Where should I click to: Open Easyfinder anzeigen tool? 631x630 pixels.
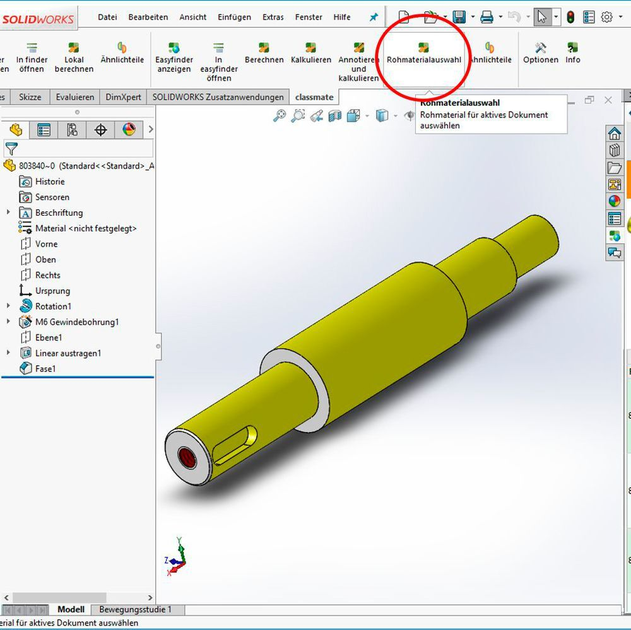[x=173, y=55]
